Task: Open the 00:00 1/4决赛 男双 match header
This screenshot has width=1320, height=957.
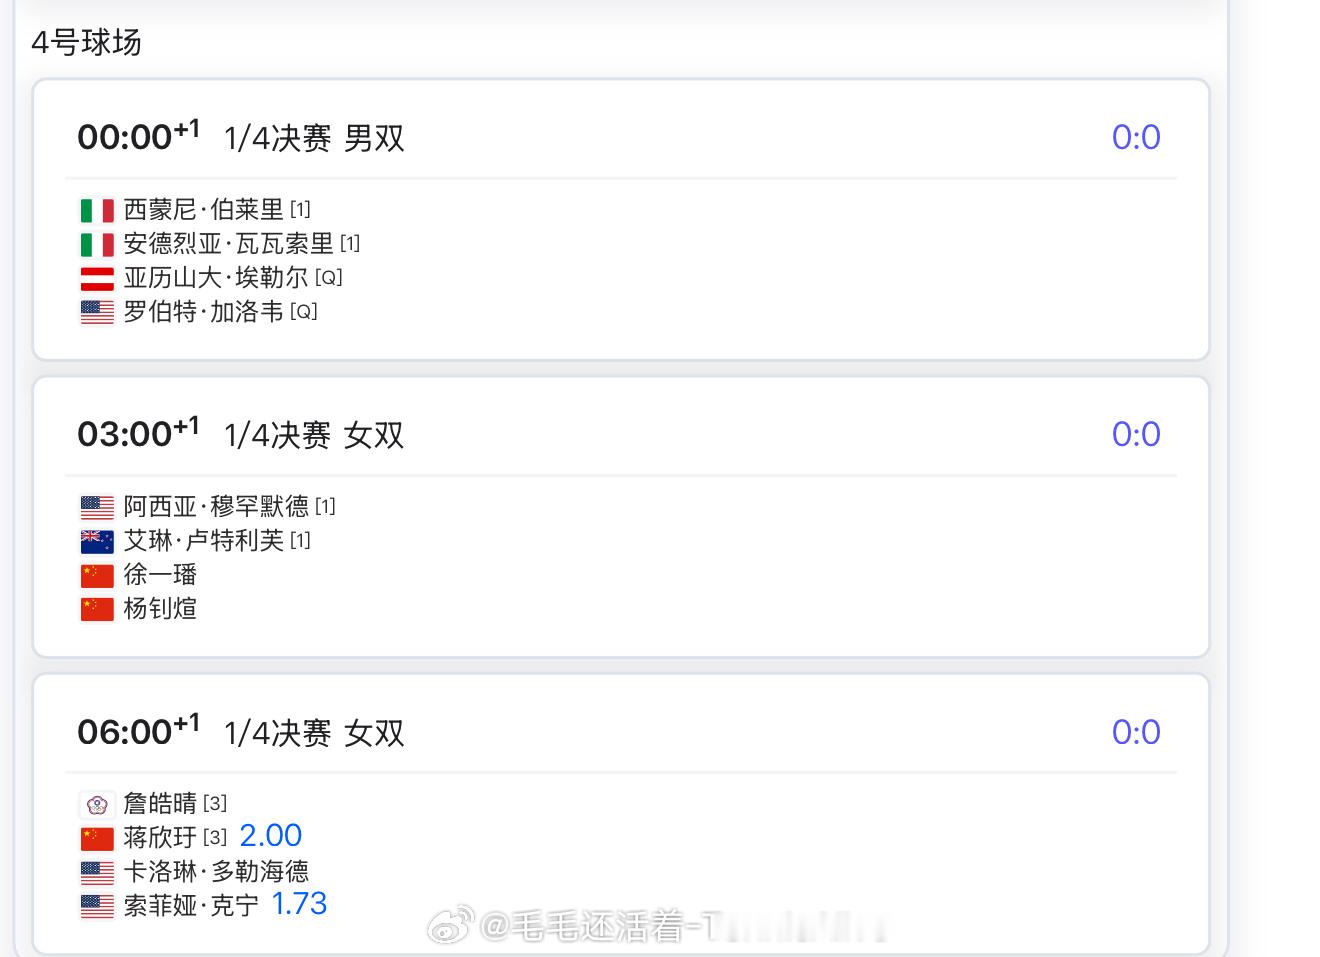Action: [241, 137]
